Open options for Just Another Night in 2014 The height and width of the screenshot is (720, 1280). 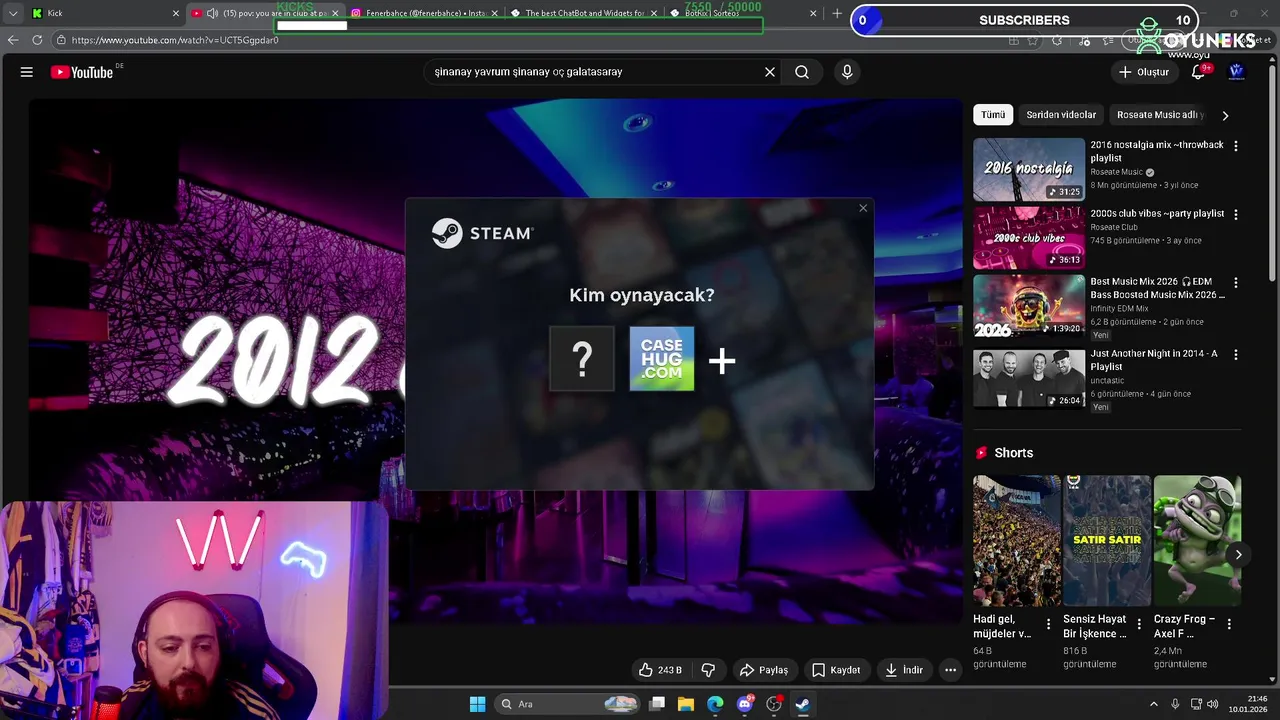[1236, 355]
